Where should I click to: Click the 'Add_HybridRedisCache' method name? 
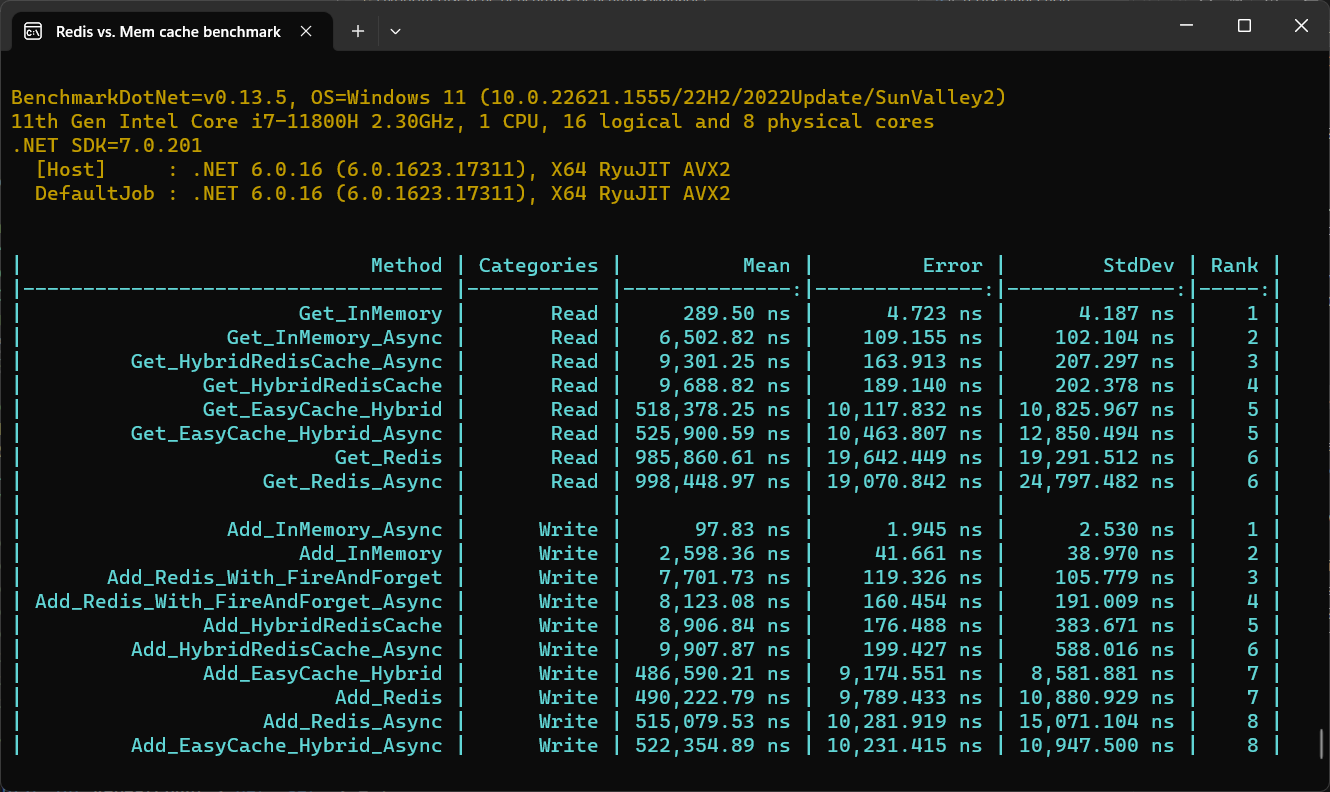coord(322,625)
